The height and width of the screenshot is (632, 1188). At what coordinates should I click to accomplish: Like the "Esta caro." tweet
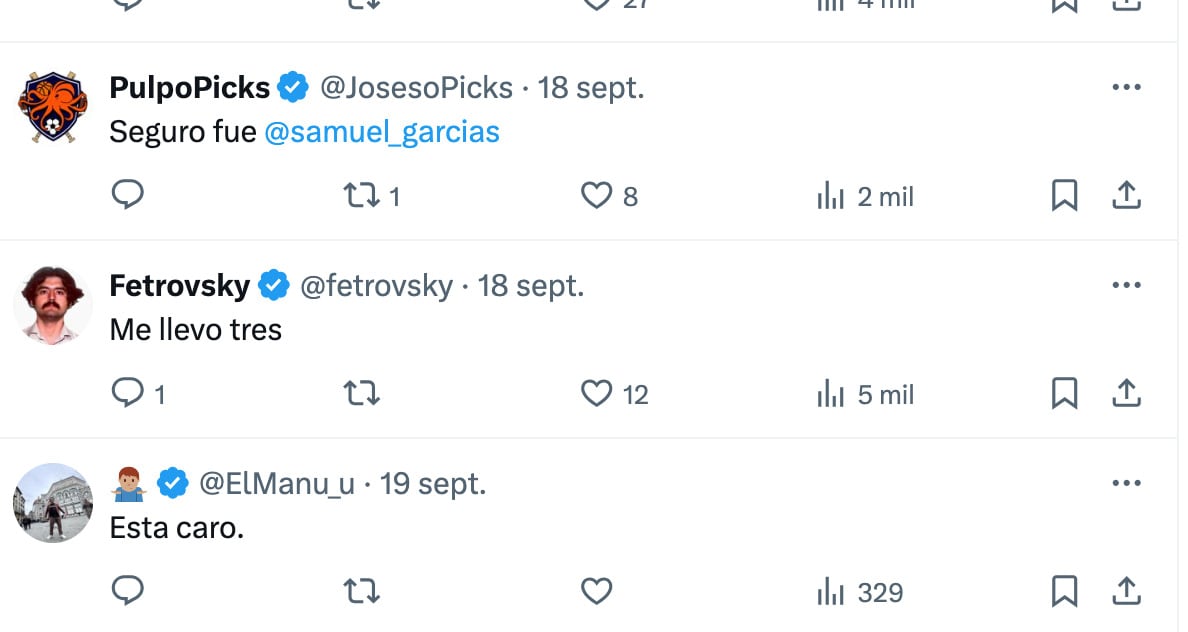tap(596, 592)
